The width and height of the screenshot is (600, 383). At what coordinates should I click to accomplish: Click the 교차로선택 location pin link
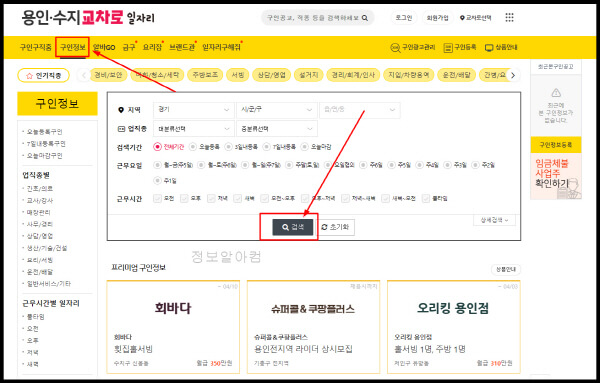click(476, 18)
